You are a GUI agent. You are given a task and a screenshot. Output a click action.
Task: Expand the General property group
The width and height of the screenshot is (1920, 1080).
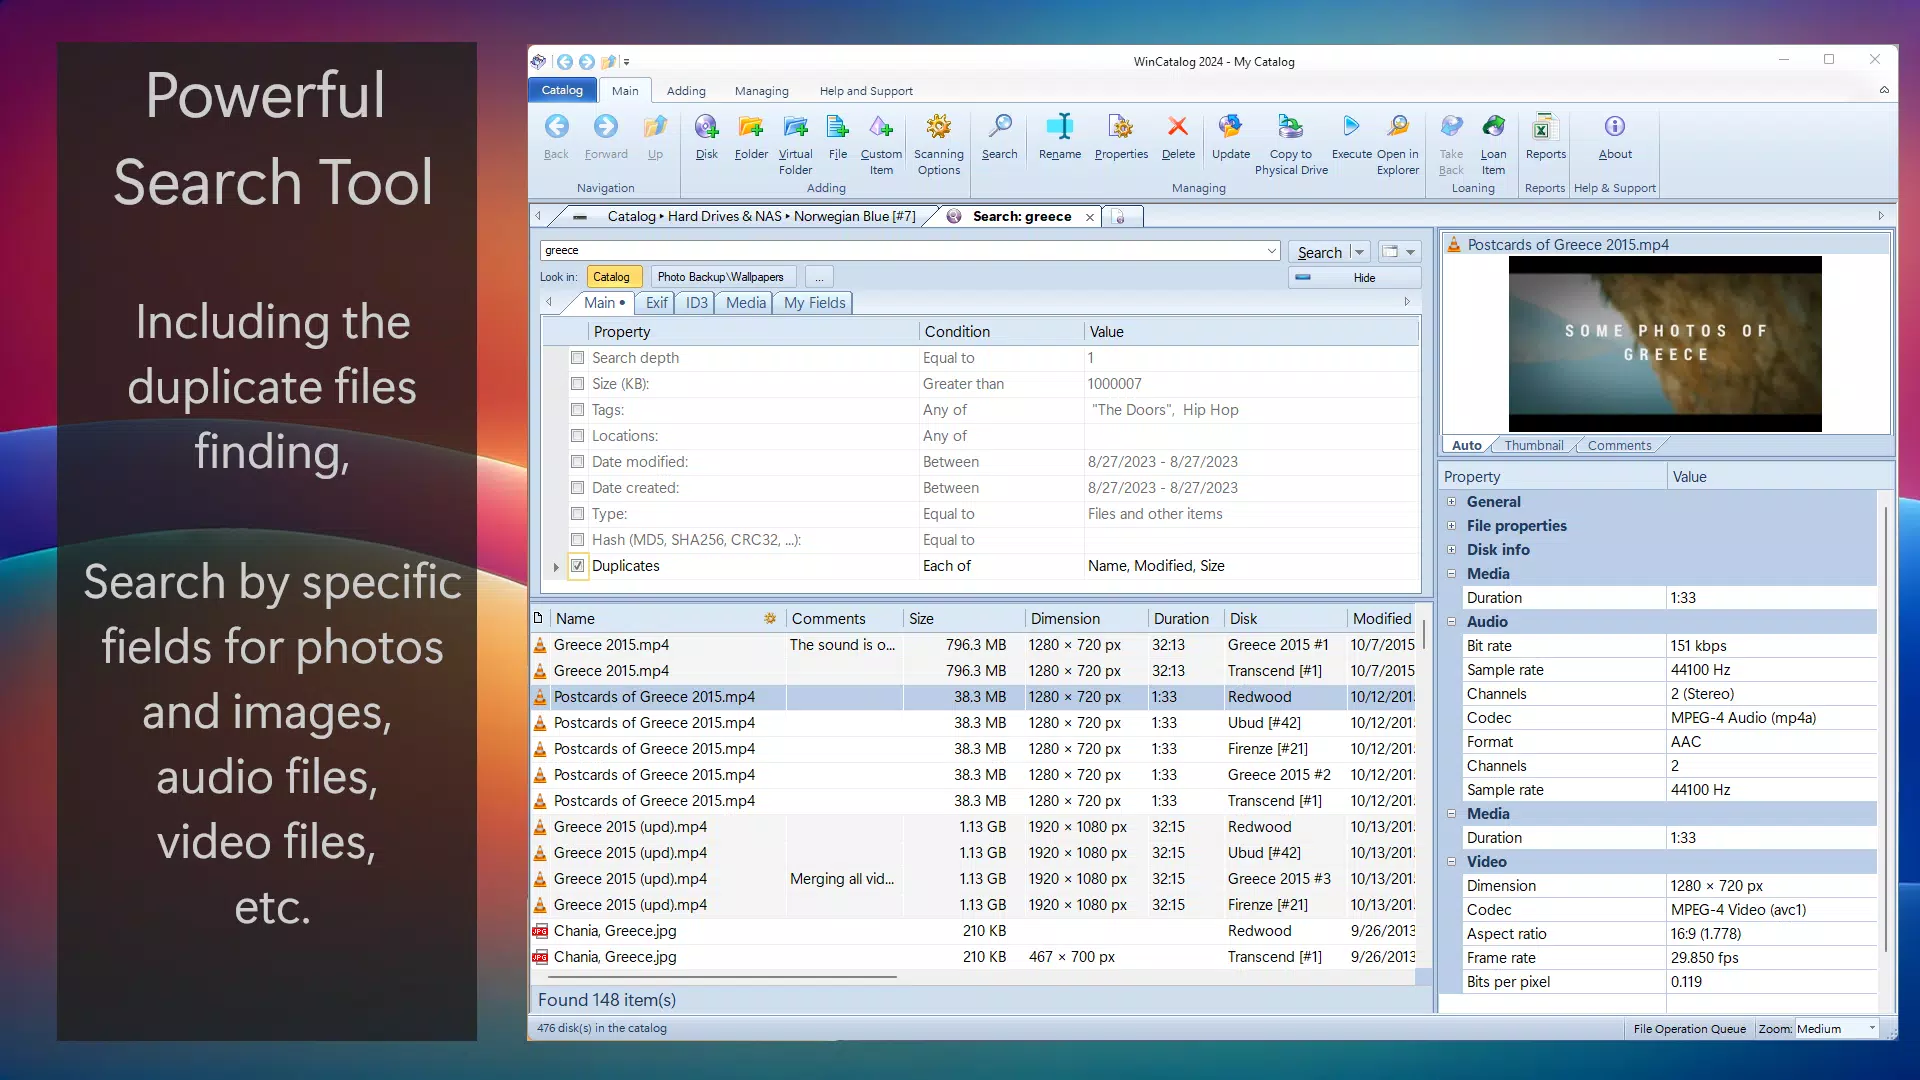click(x=1451, y=502)
